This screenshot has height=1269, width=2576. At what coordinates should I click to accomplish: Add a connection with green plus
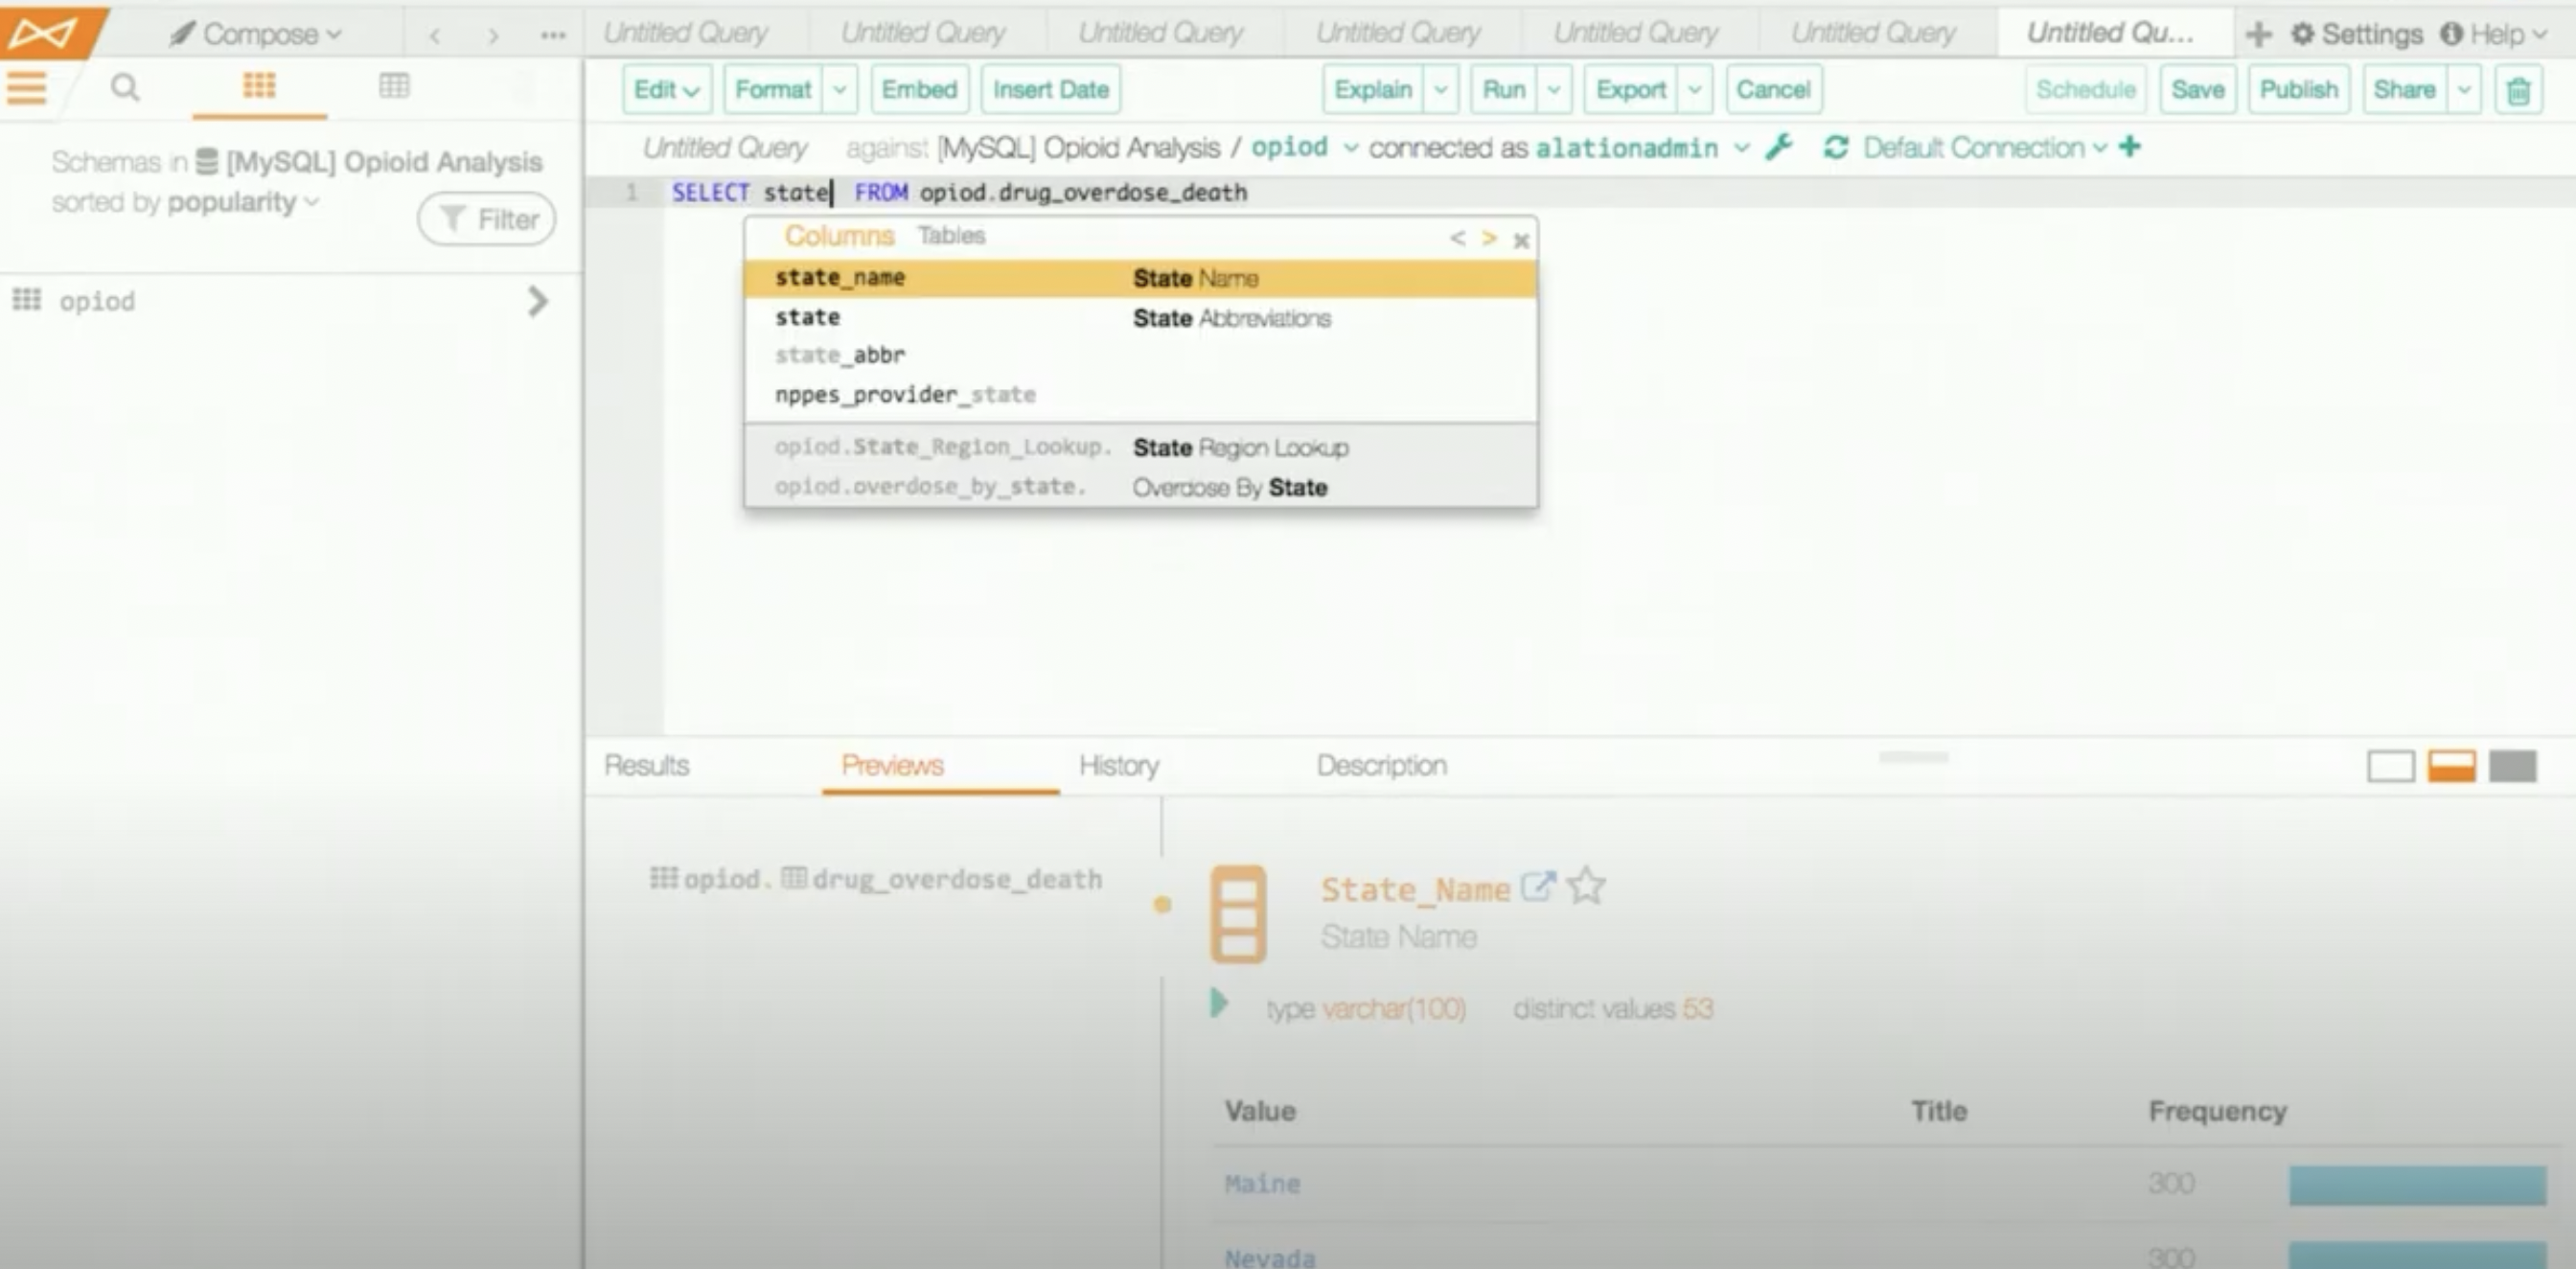2130,146
